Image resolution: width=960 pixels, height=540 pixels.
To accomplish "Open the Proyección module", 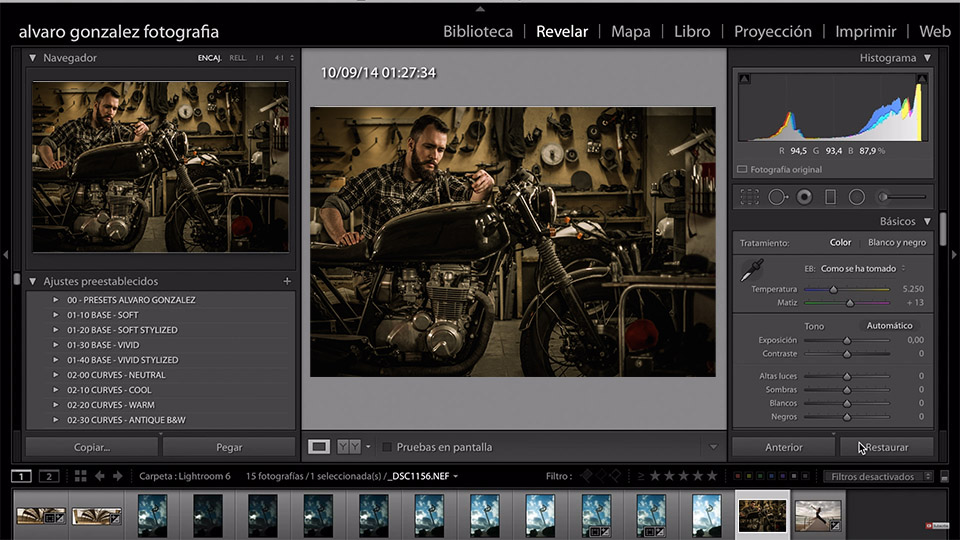I will point(773,31).
